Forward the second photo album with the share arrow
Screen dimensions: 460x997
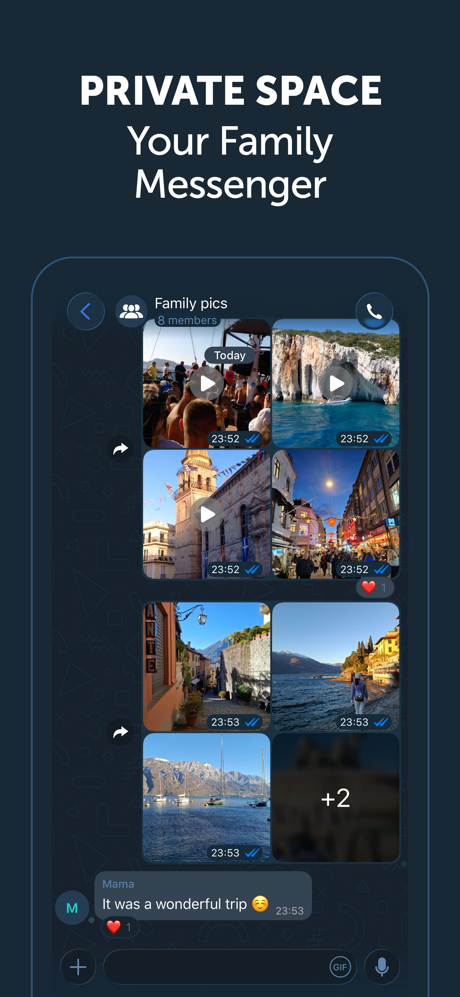[x=120, y=732]
